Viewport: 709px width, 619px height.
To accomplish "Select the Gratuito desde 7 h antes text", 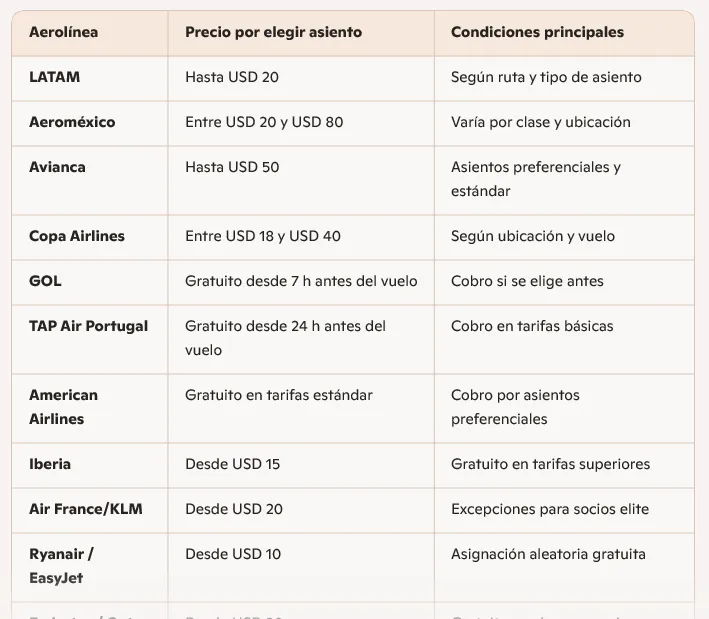I will point(301,281).
